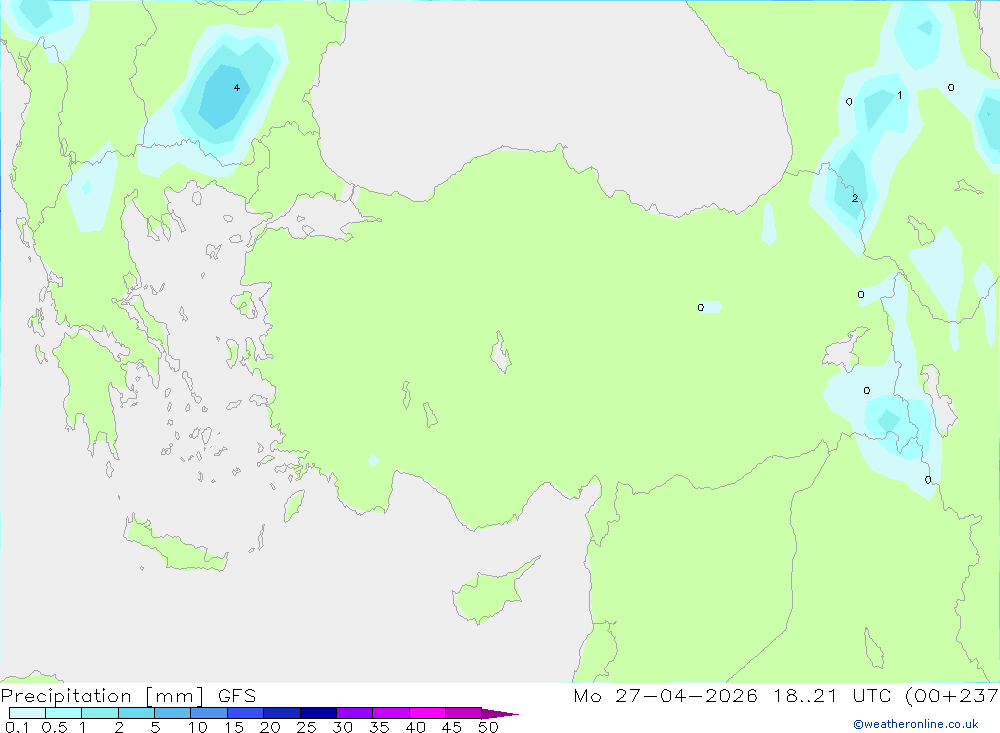Click the '4' precipitation value on map
Screen dimensions: 1000x733
pos(237,87)
